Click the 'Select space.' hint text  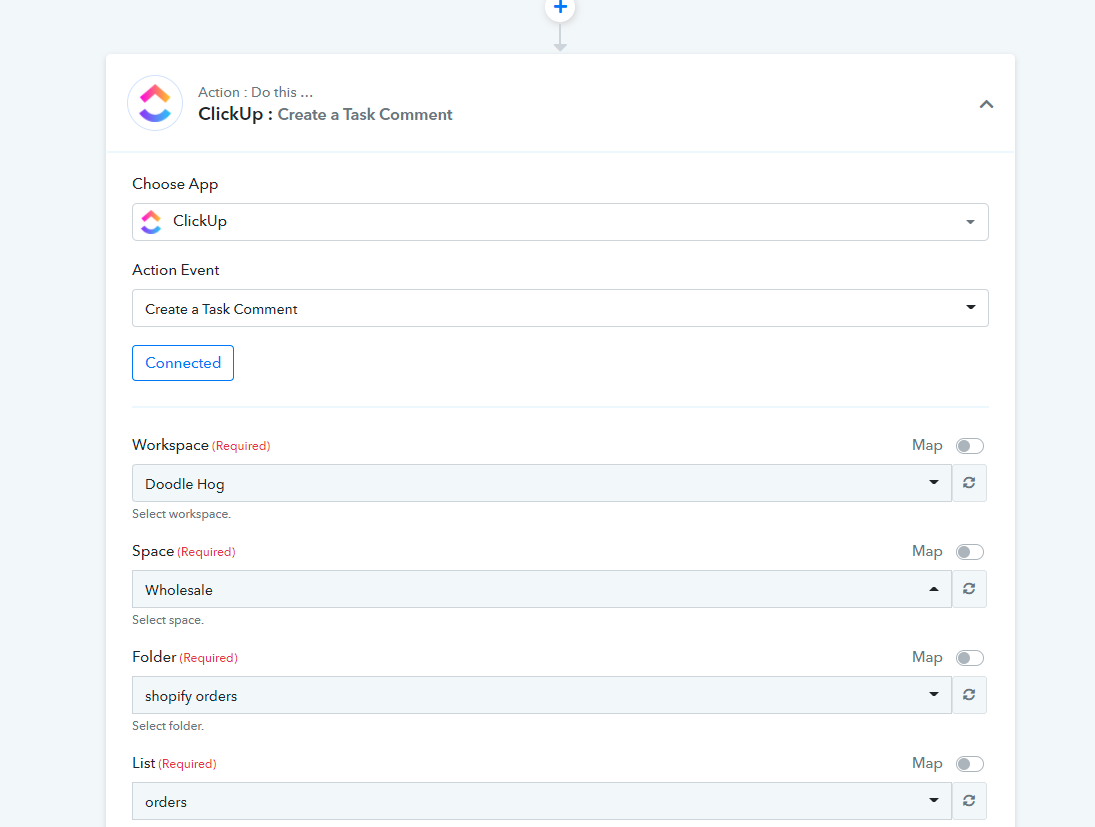tap(168, 620)
